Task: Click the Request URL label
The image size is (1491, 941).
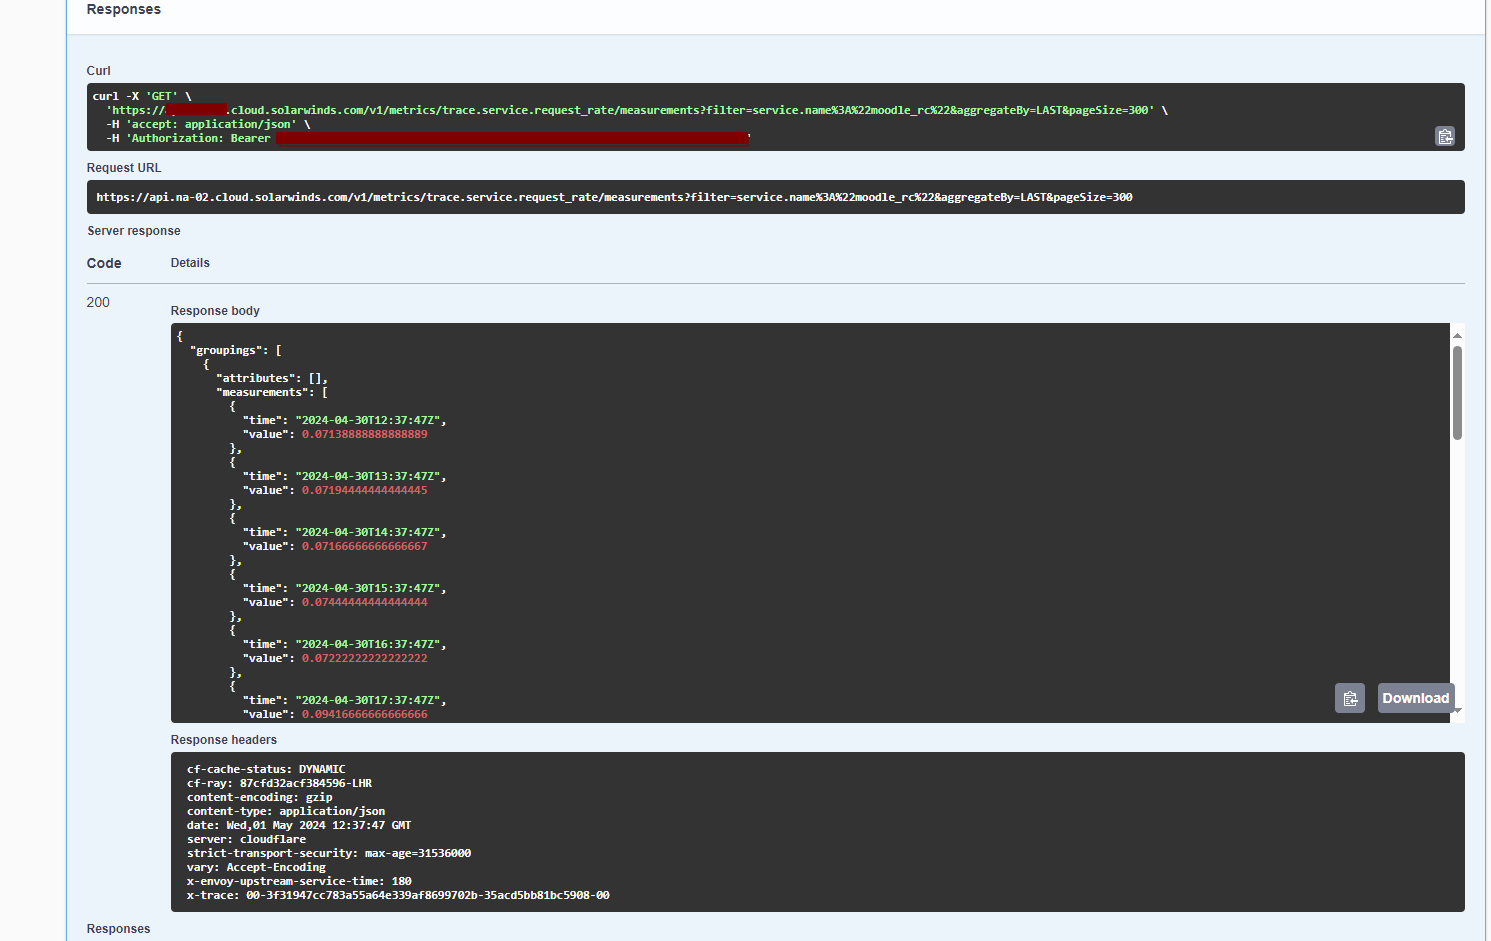Action: point(124,168)
